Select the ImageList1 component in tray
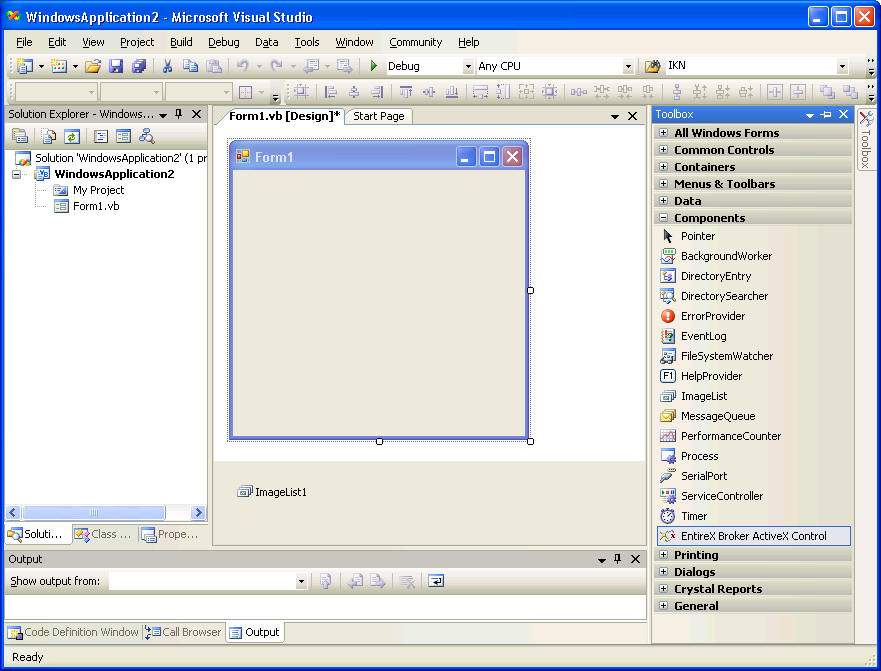The image size is (881, 671). coord(273,492)
